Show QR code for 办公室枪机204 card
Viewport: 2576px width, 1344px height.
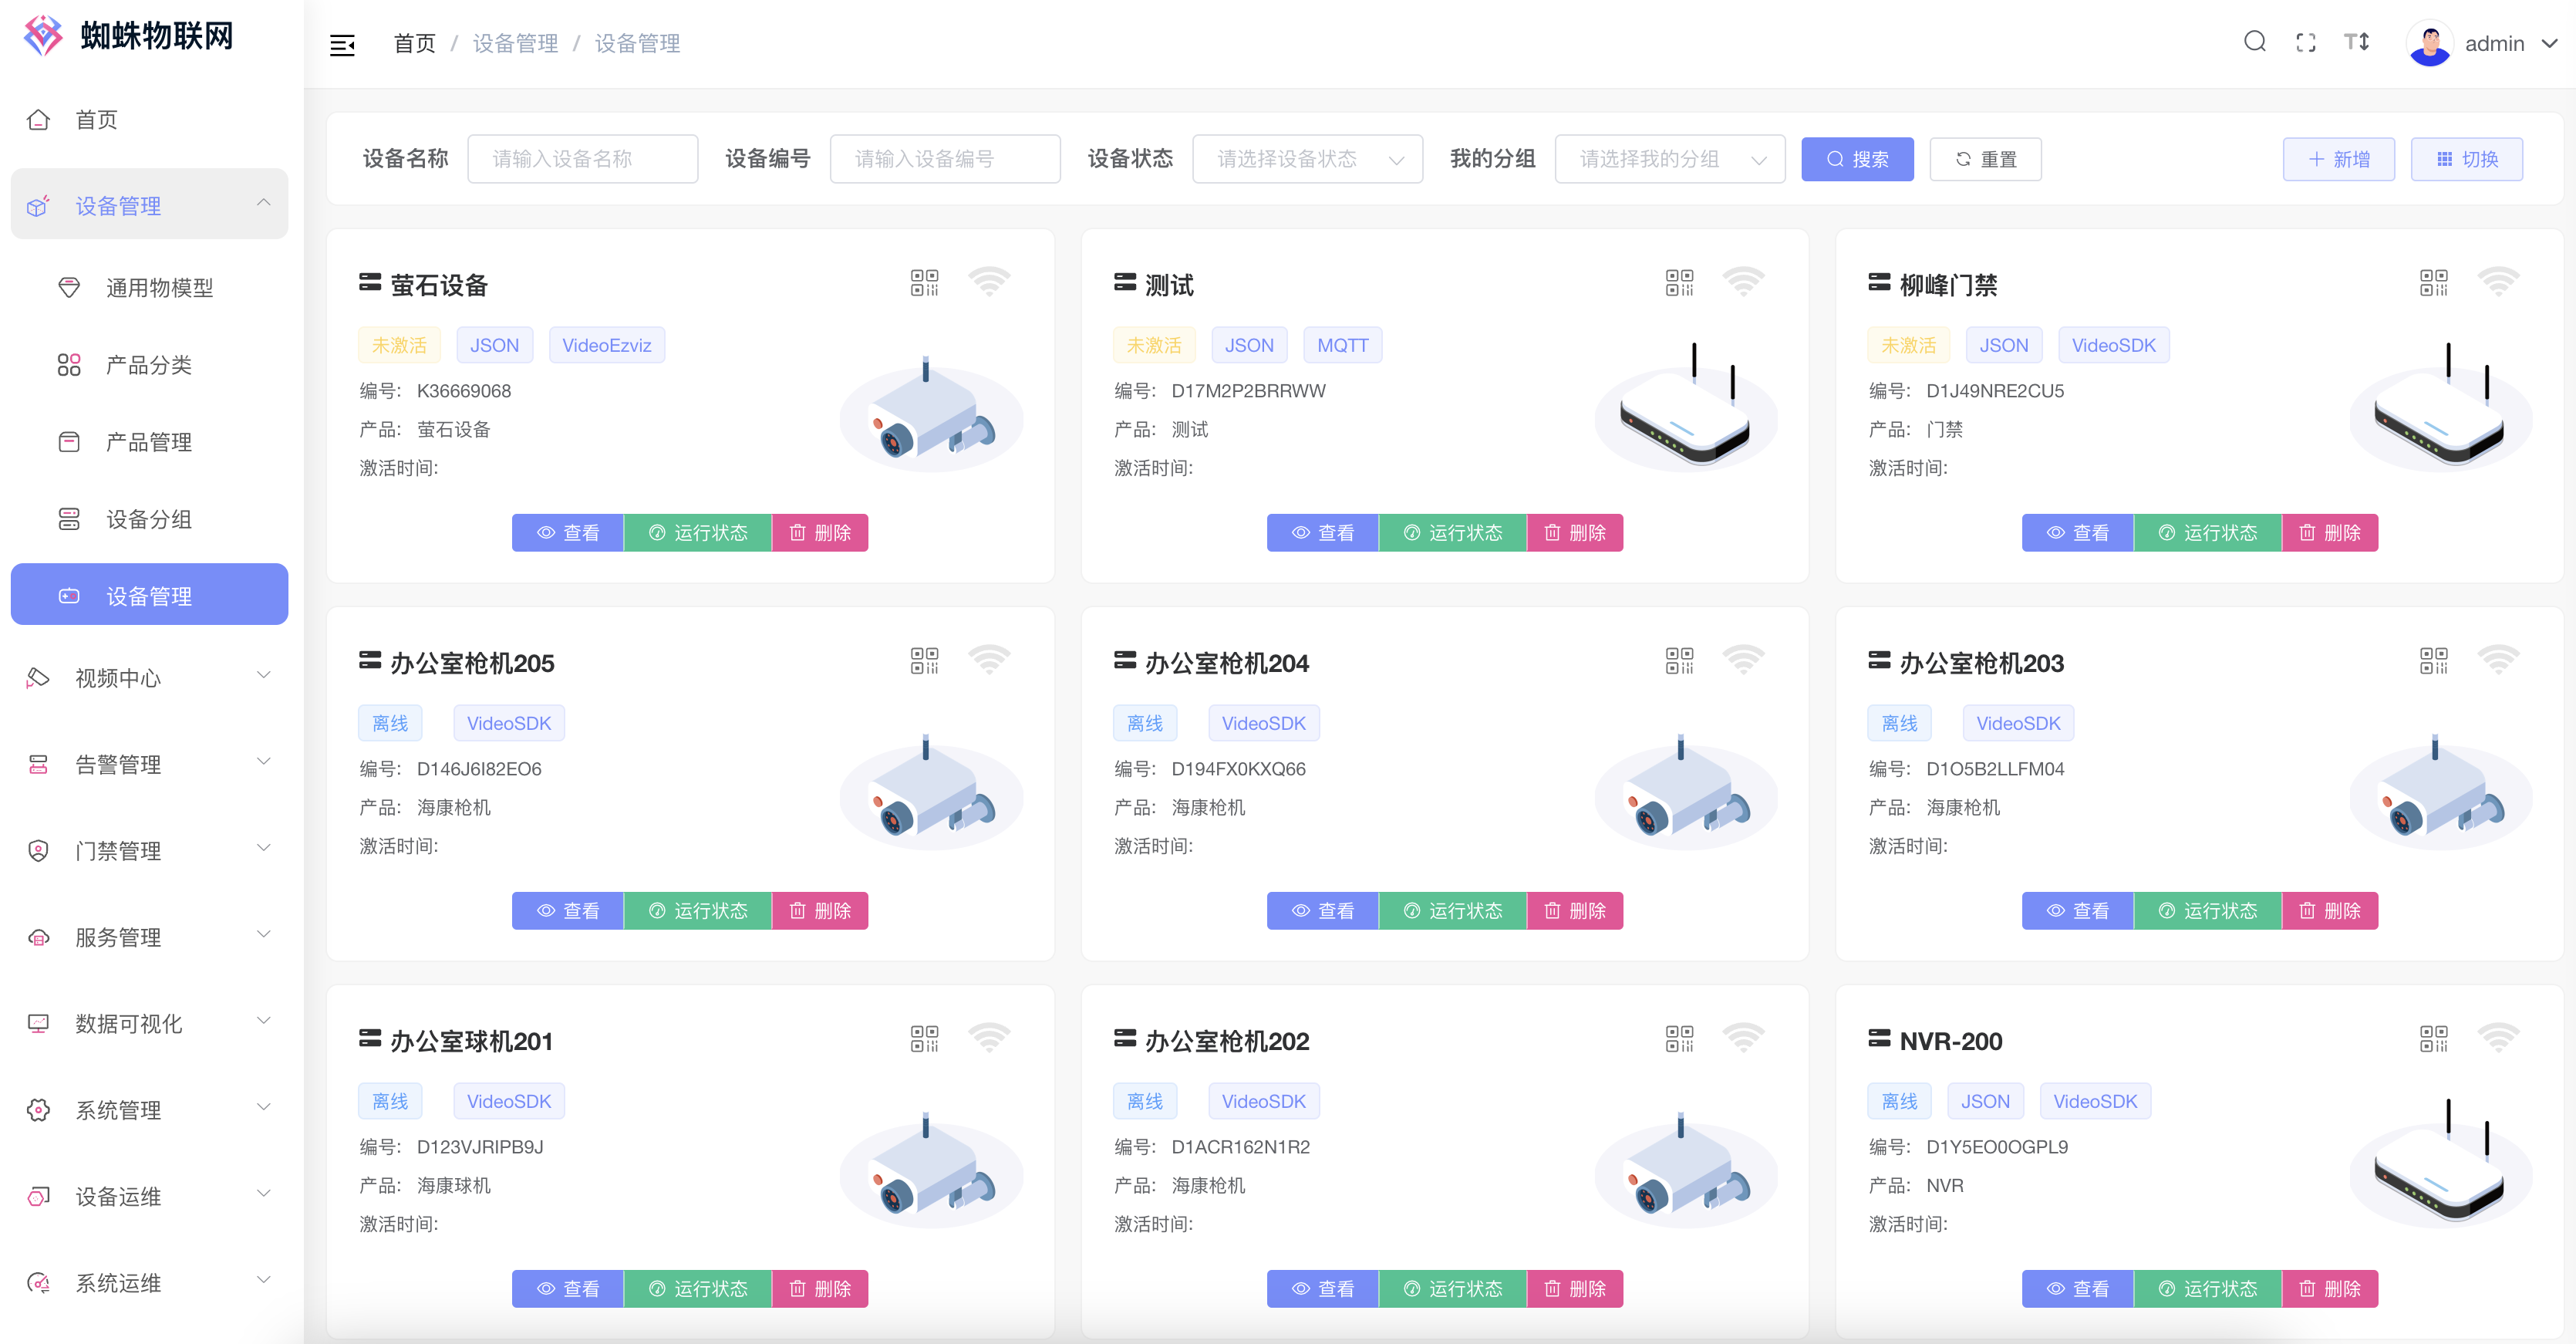click(1679, 661)
